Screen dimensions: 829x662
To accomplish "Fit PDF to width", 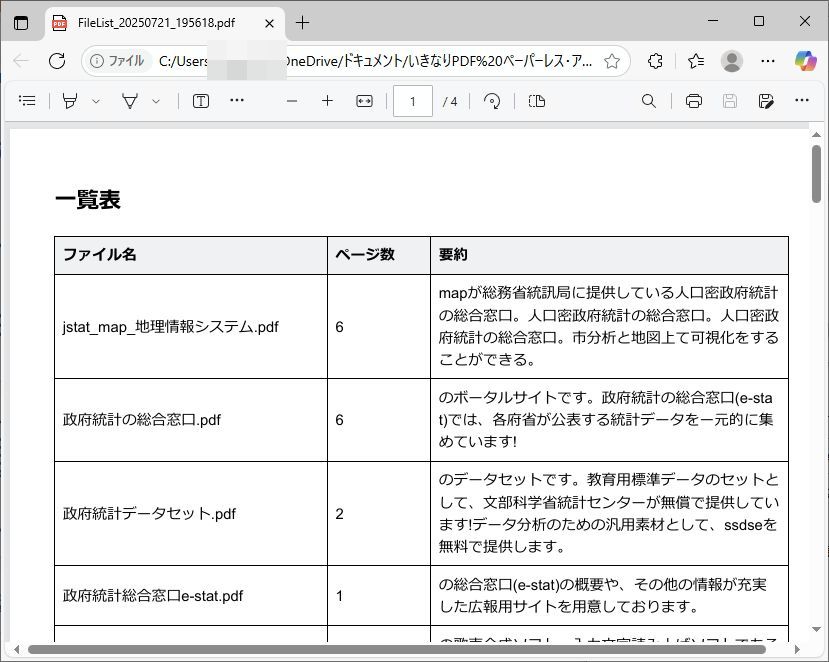I will [364, 101].
